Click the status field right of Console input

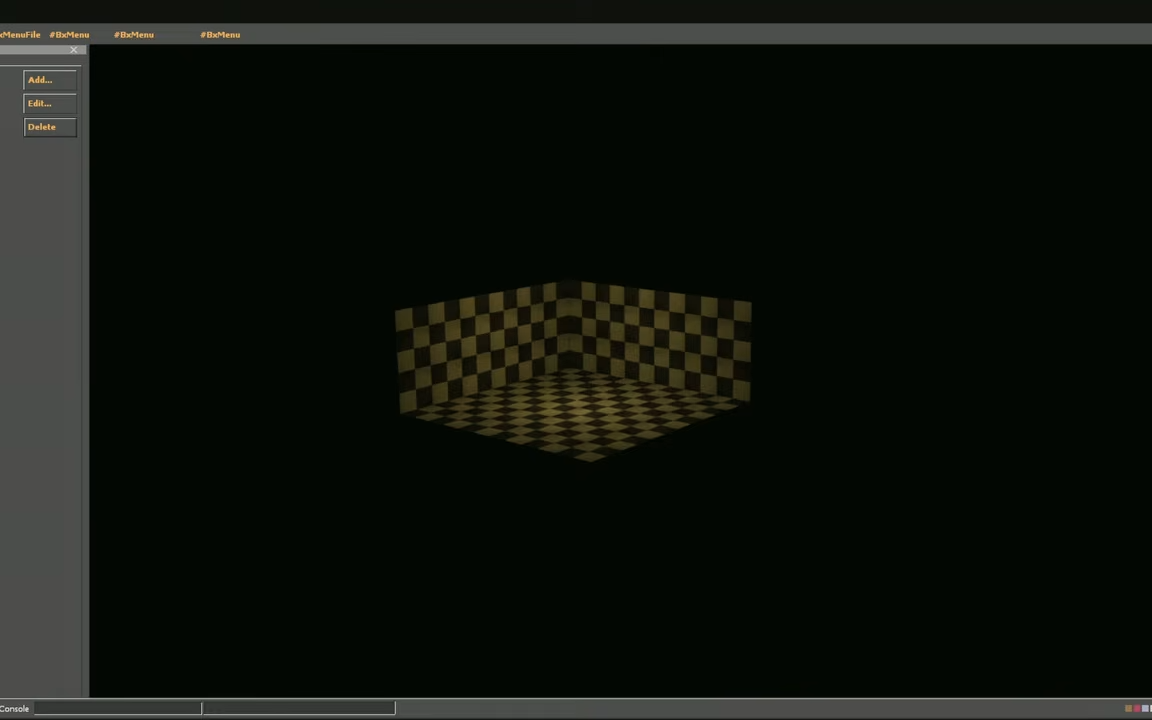[x=298, y=709]
